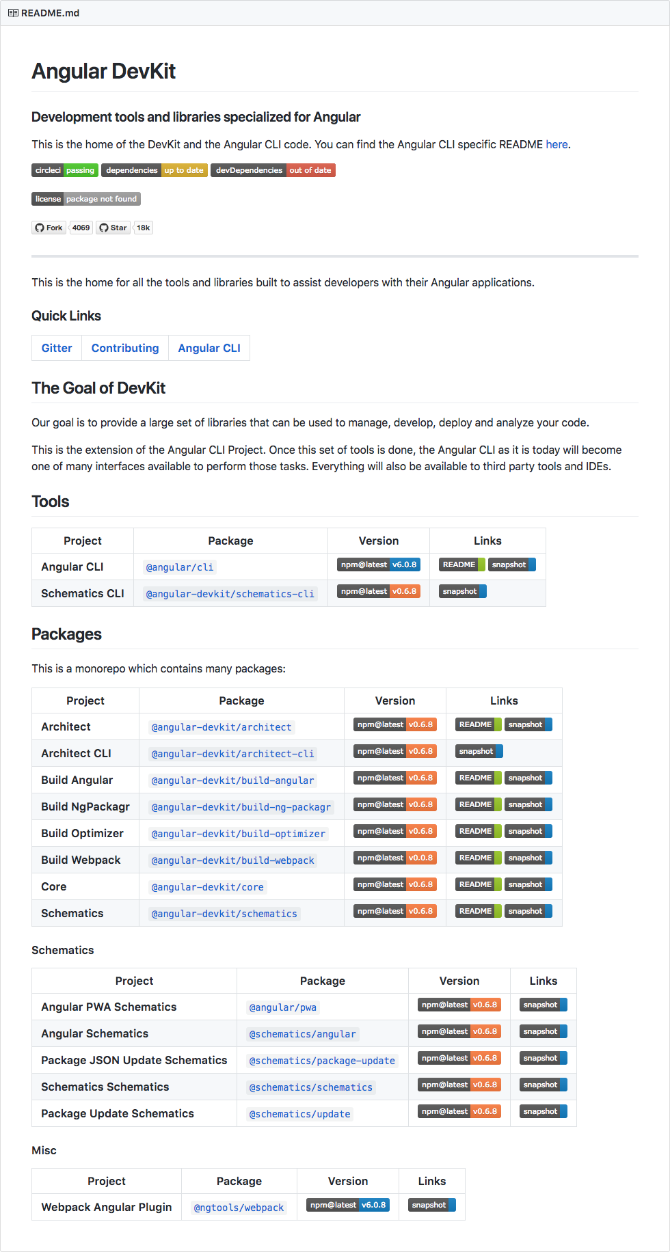This screenshot has width=670, height=1252.
Task: Open the @angular-devkit/architect package link
Action: tap(222, 727)
